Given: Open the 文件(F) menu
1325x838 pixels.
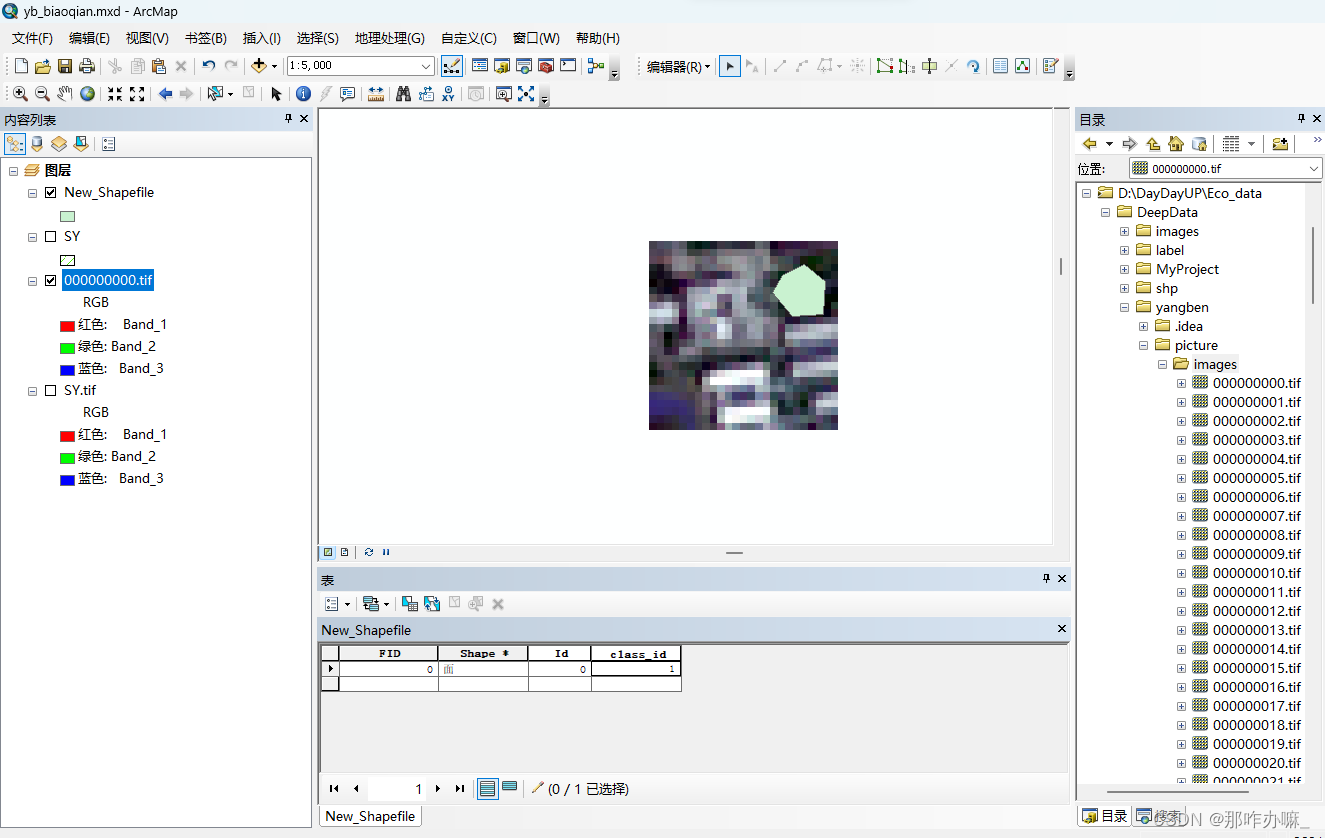Looking at the screenshot, I should click(x=32, y=38).
